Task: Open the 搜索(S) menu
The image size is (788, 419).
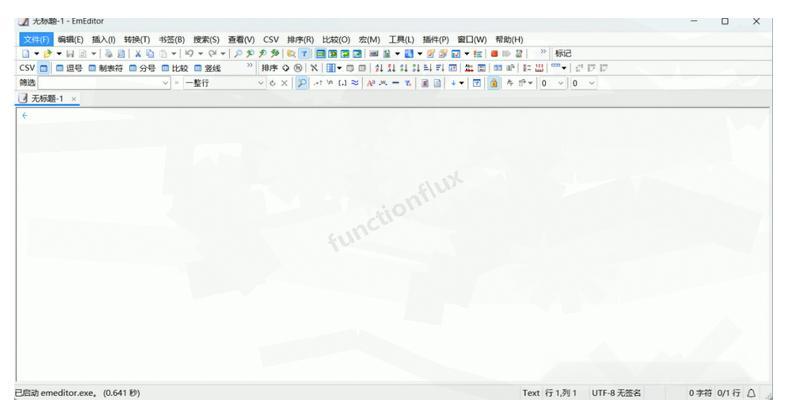Action: point(206,39)
